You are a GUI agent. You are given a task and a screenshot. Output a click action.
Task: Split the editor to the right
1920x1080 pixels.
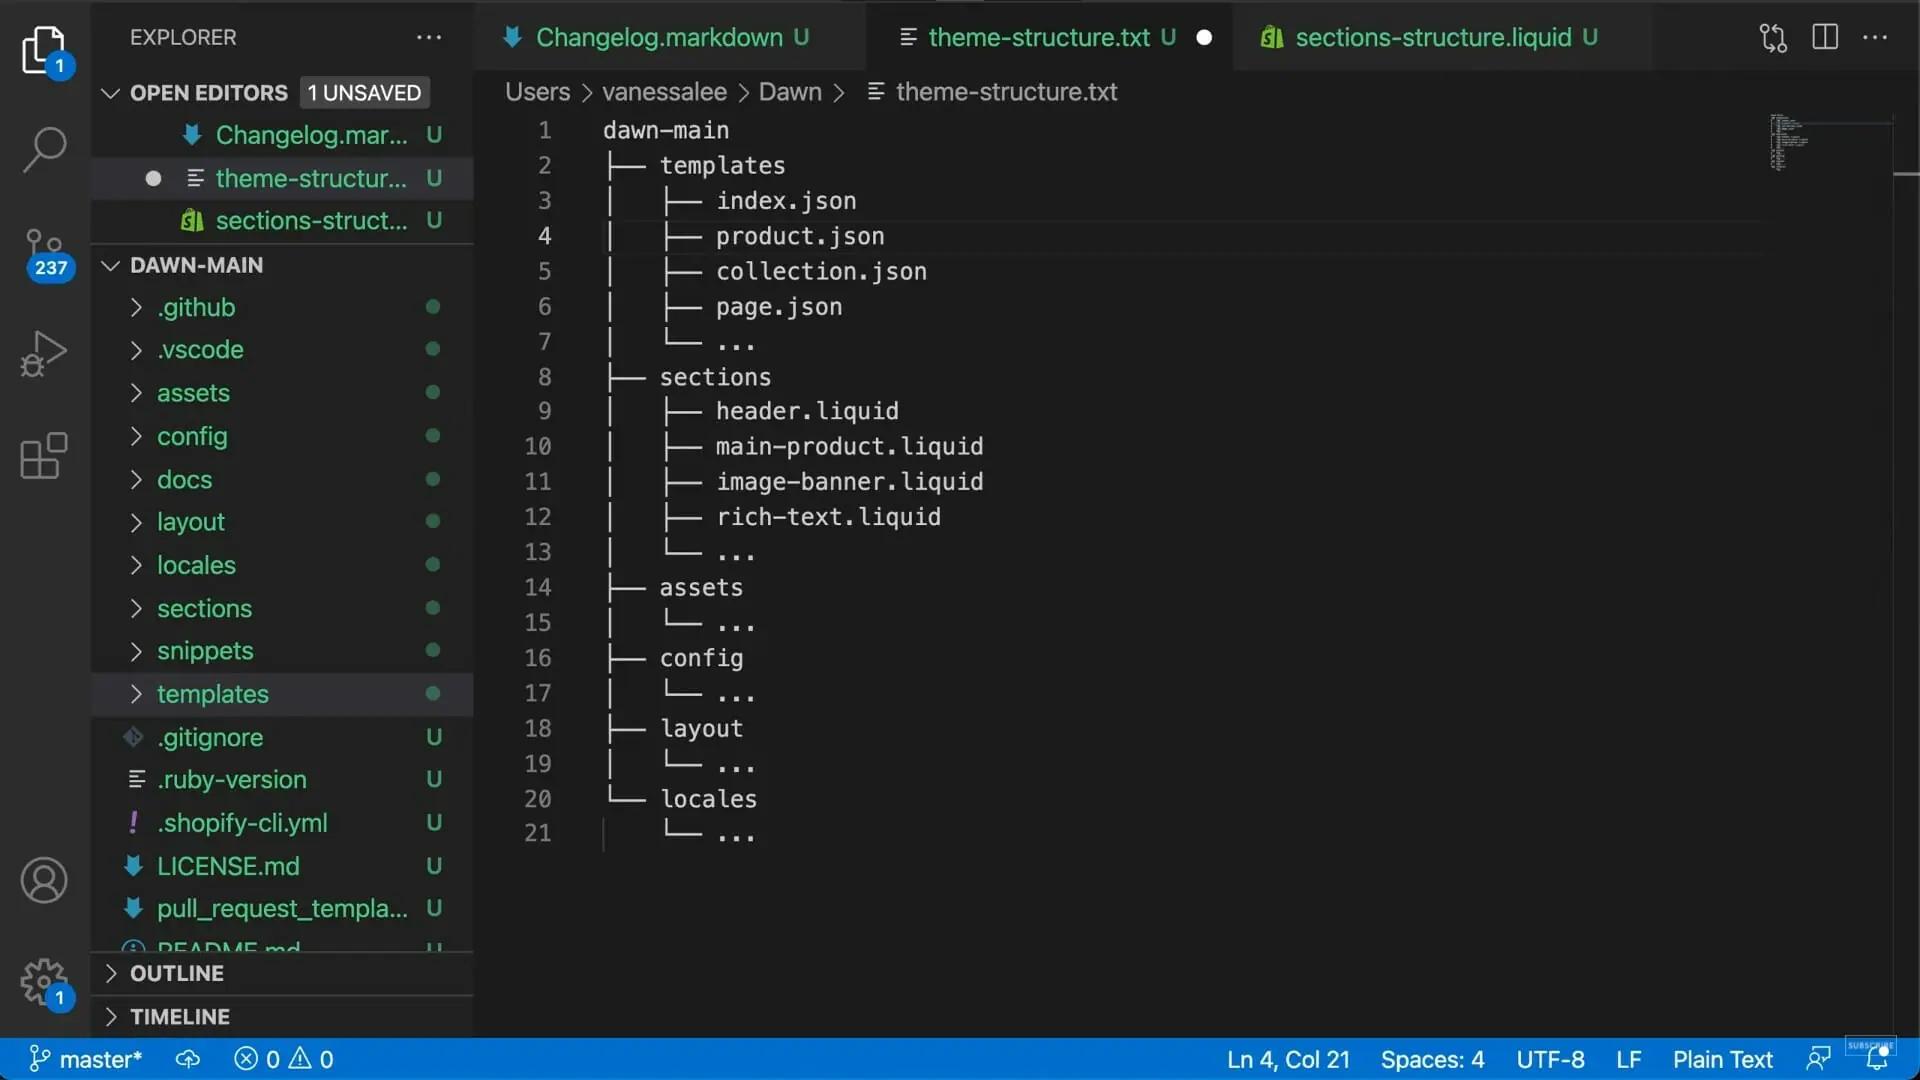coord(1825,38)
